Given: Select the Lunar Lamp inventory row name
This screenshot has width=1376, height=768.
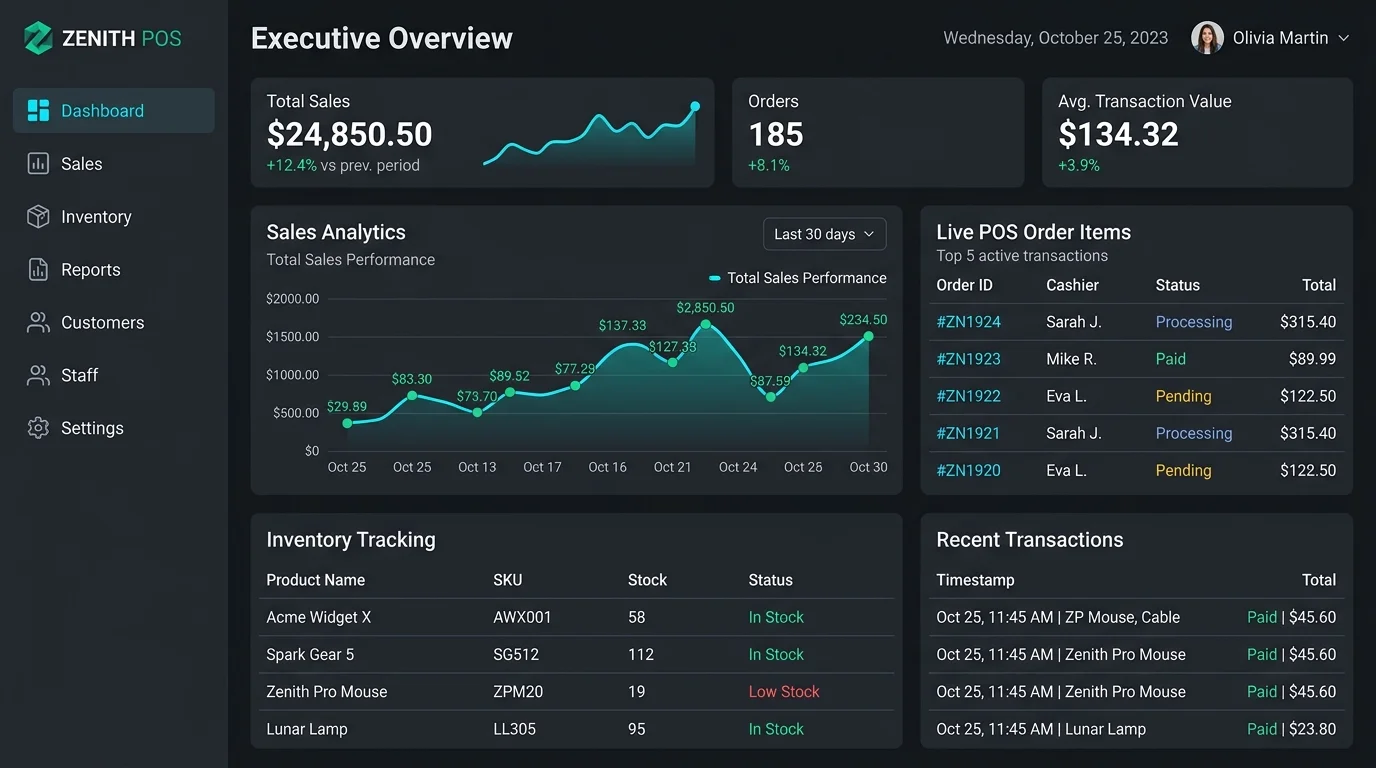Looking at the screenshot, I should [x=307, y=729].
